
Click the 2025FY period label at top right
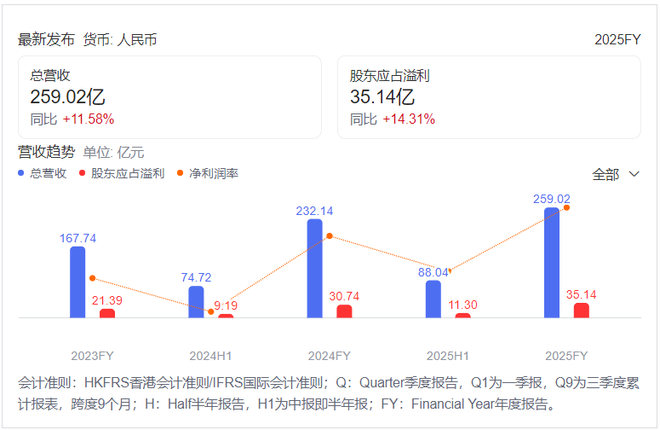pyautogui.click(x=617, y=40)
